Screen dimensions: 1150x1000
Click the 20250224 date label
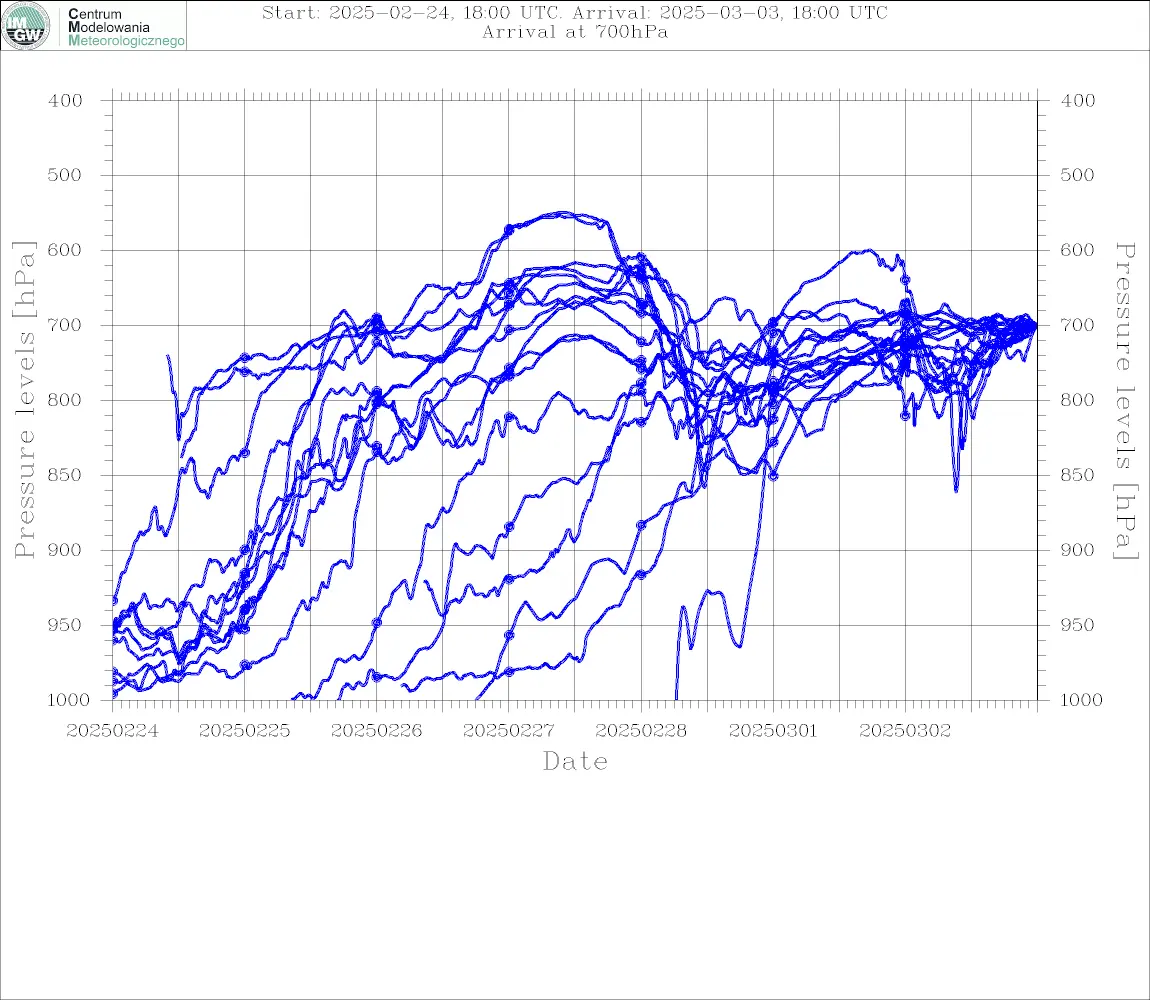[112, 731]
